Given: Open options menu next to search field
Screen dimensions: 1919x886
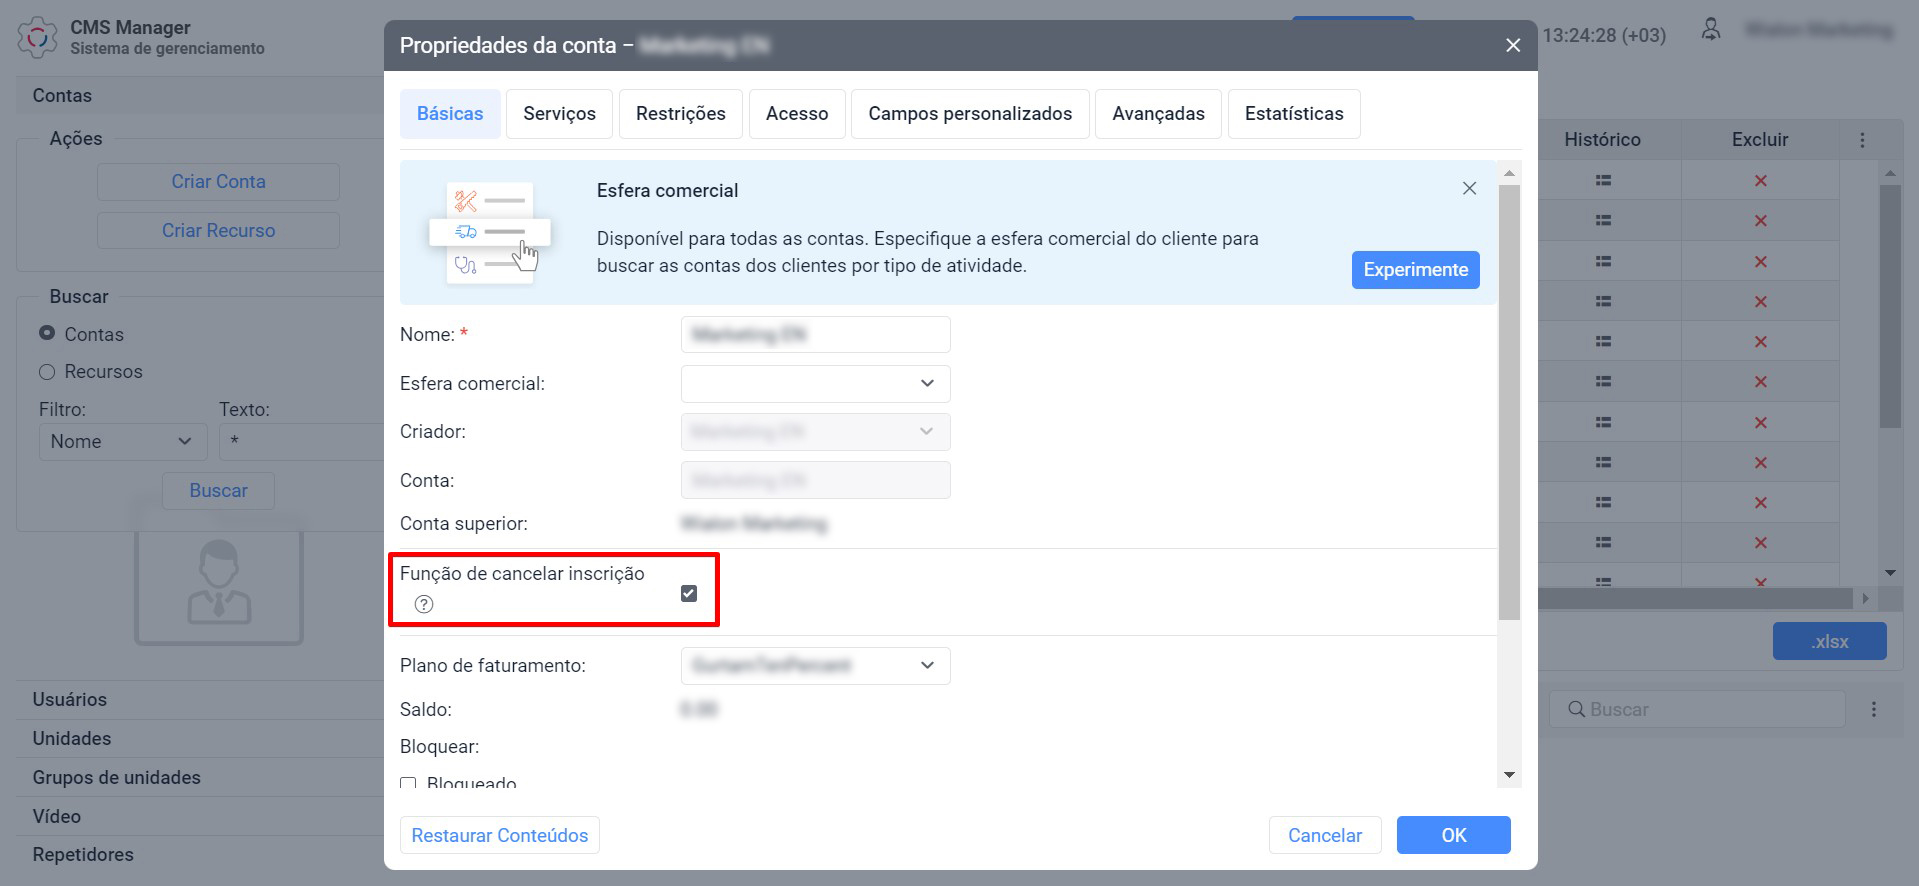Looking at the screenshot, I should (1874, 709).
